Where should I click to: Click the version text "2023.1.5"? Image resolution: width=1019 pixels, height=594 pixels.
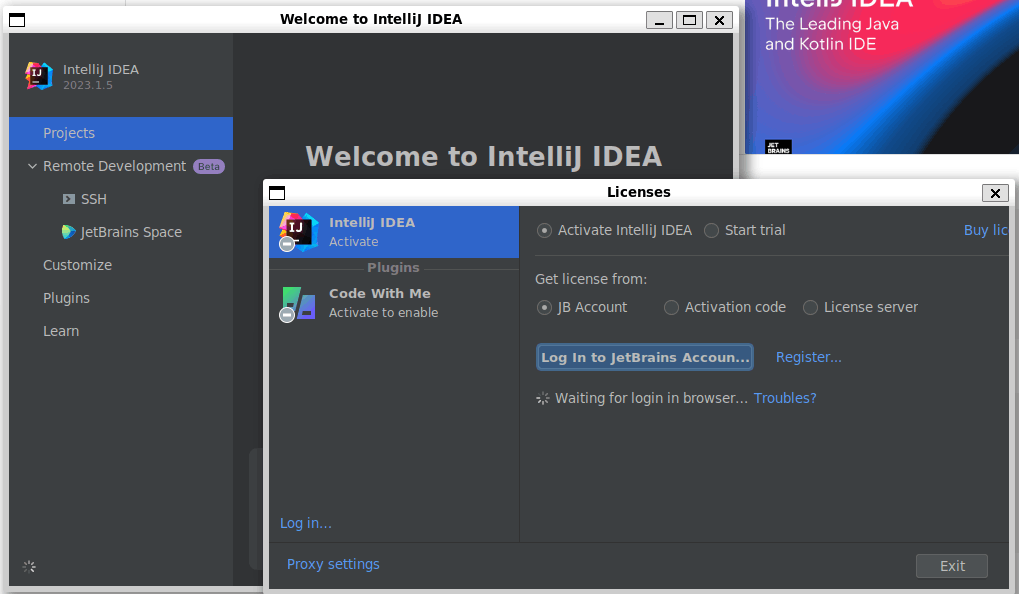88,85
